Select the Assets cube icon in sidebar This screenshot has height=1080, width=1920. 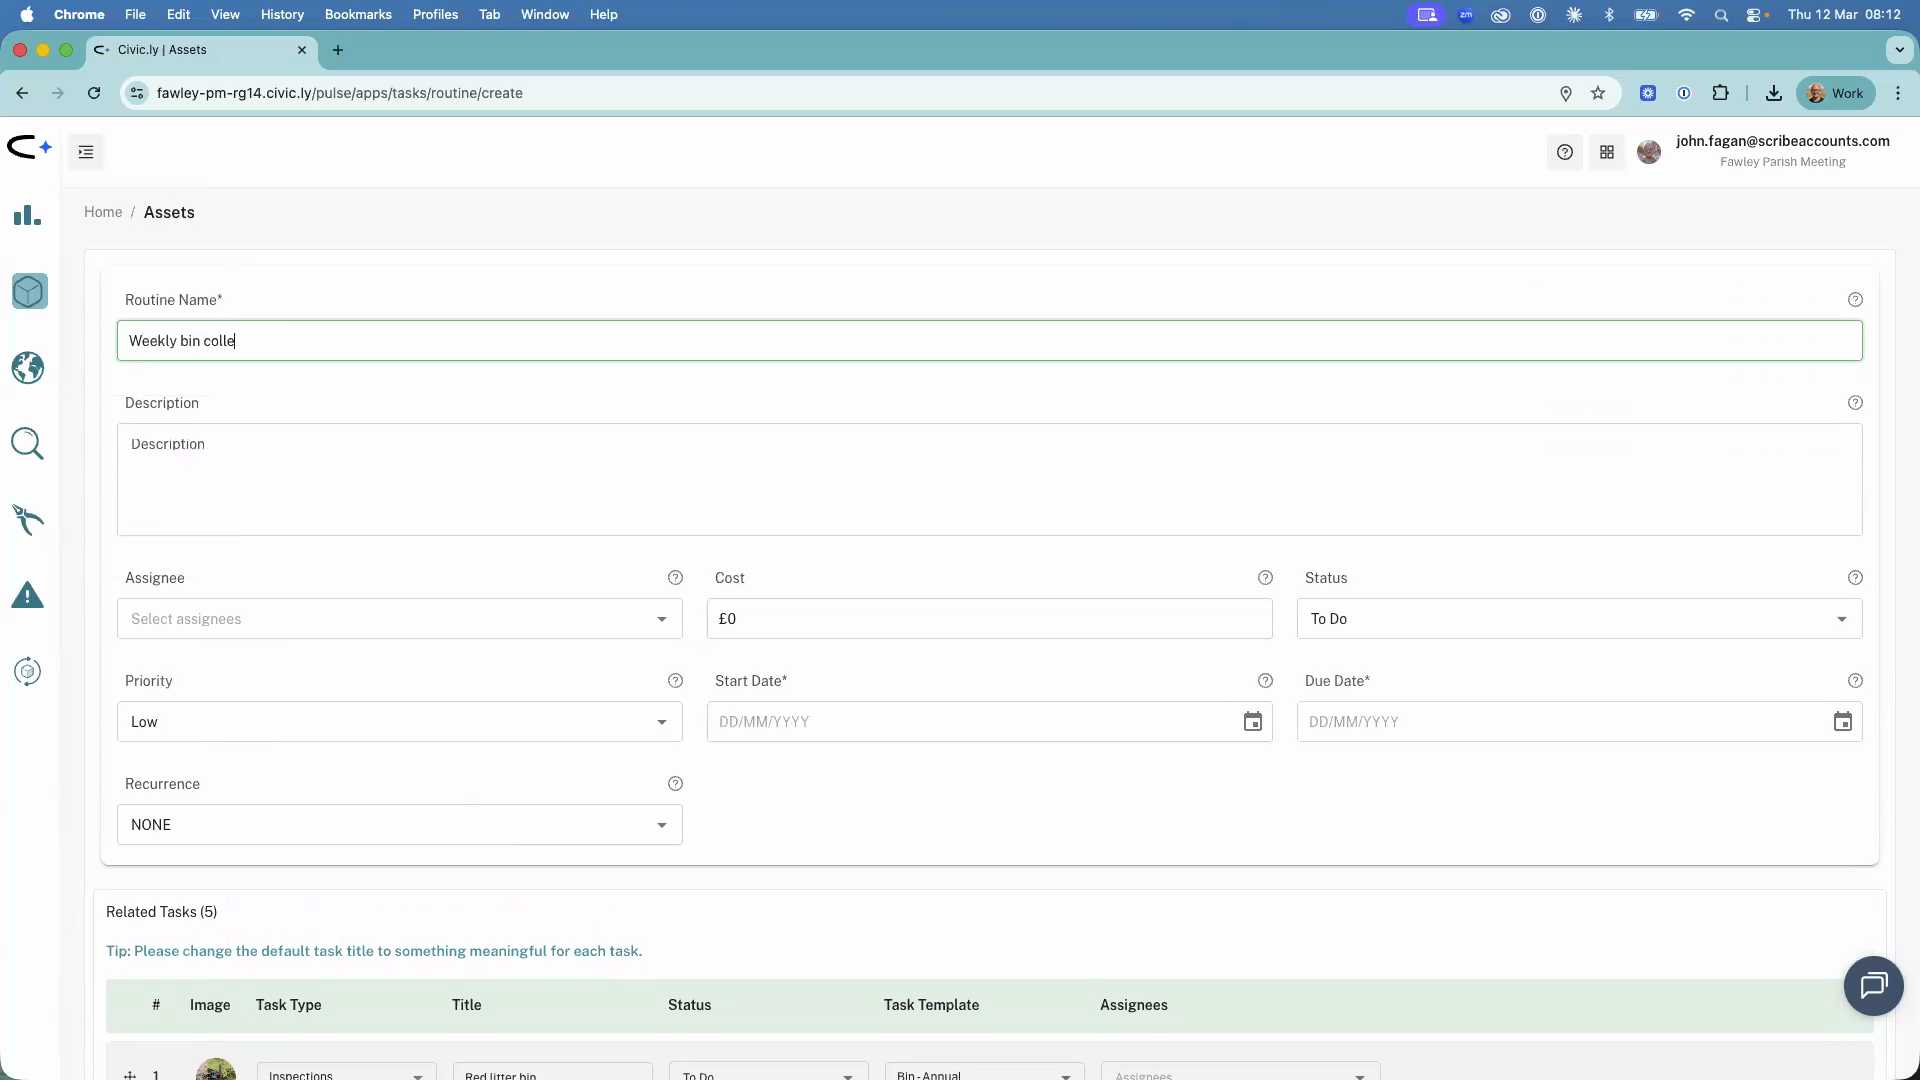coord(28,291)
